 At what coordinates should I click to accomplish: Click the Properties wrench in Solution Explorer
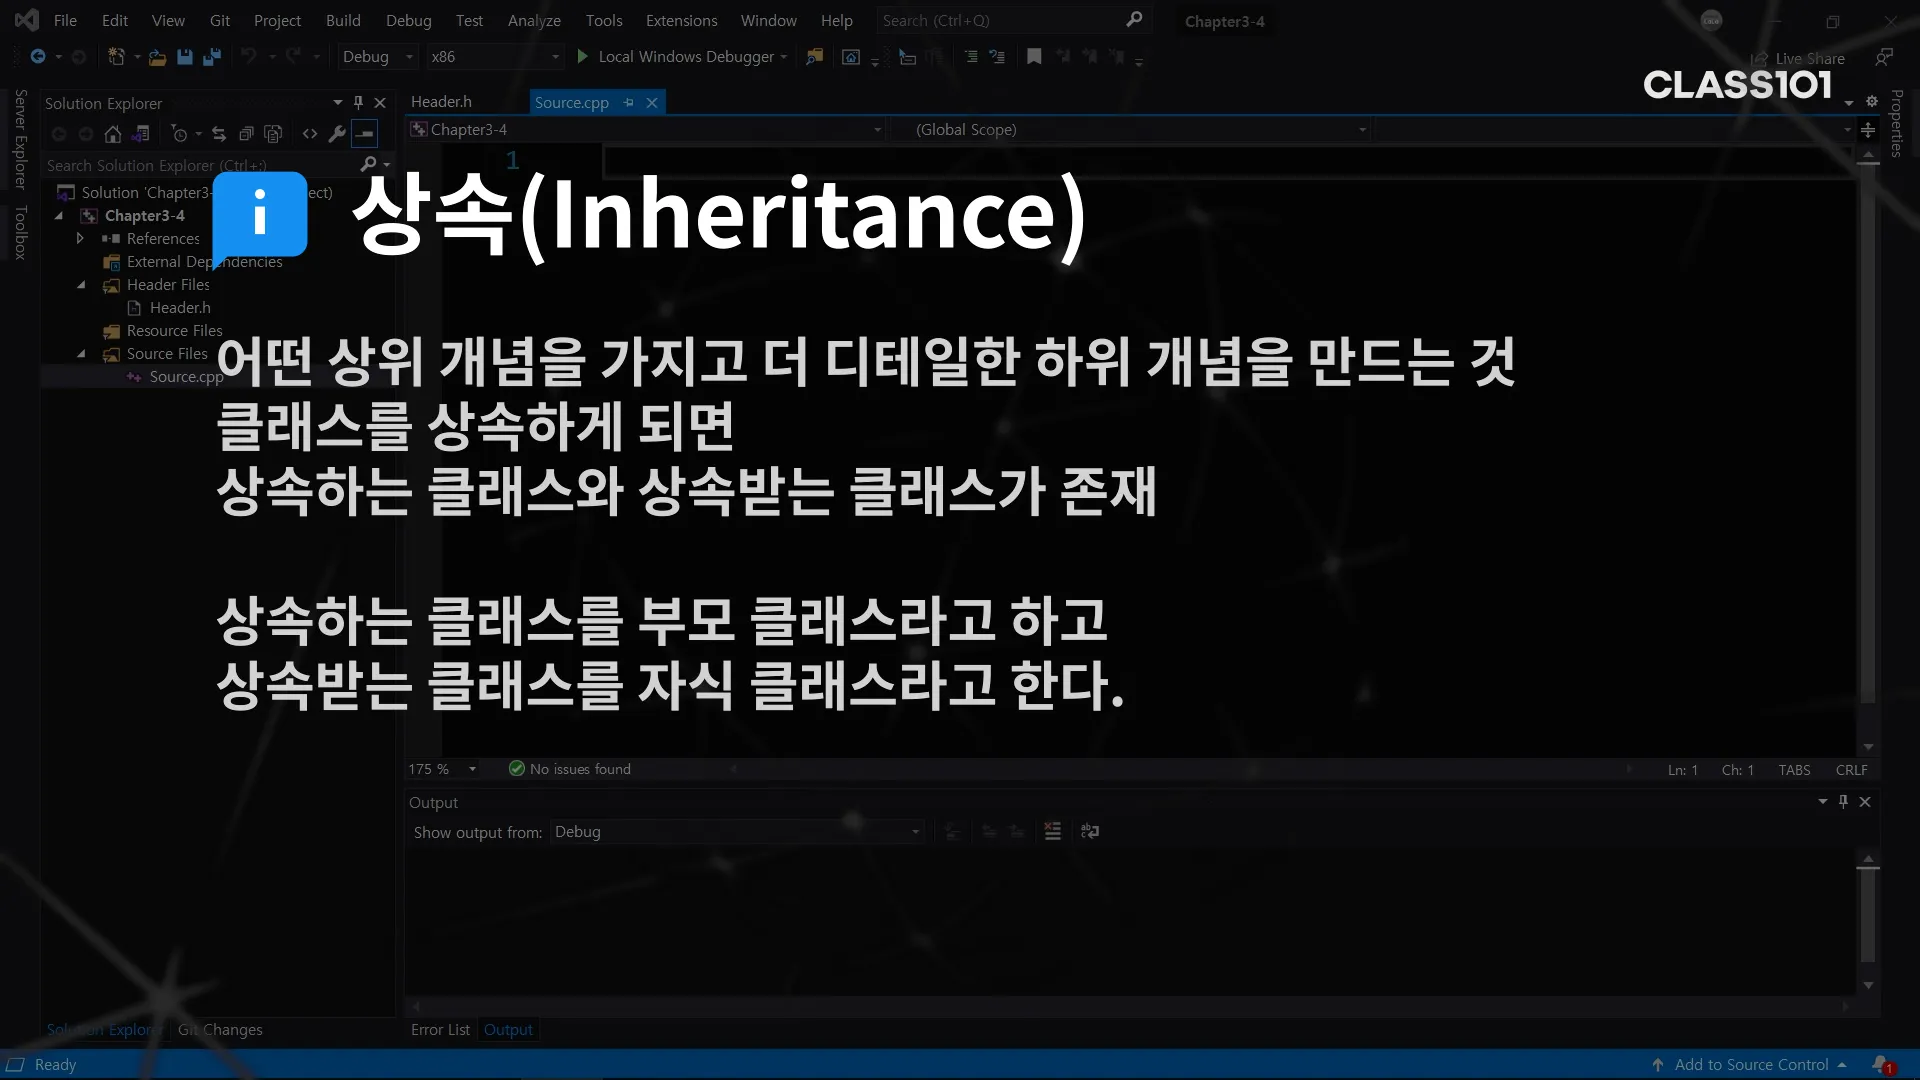click(337, 134)
